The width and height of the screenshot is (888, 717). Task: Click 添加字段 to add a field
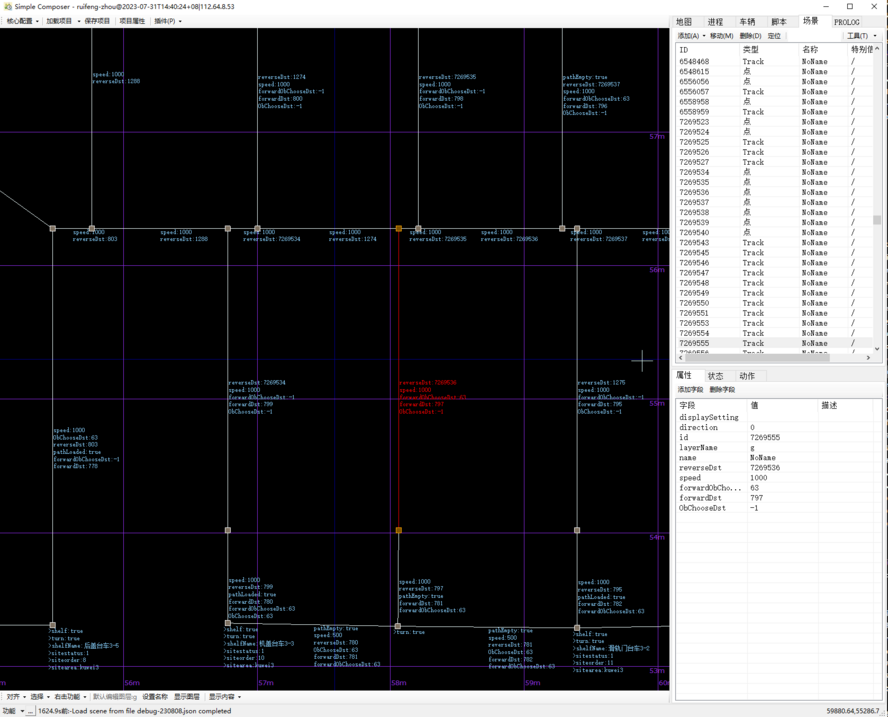click(690, 390)
